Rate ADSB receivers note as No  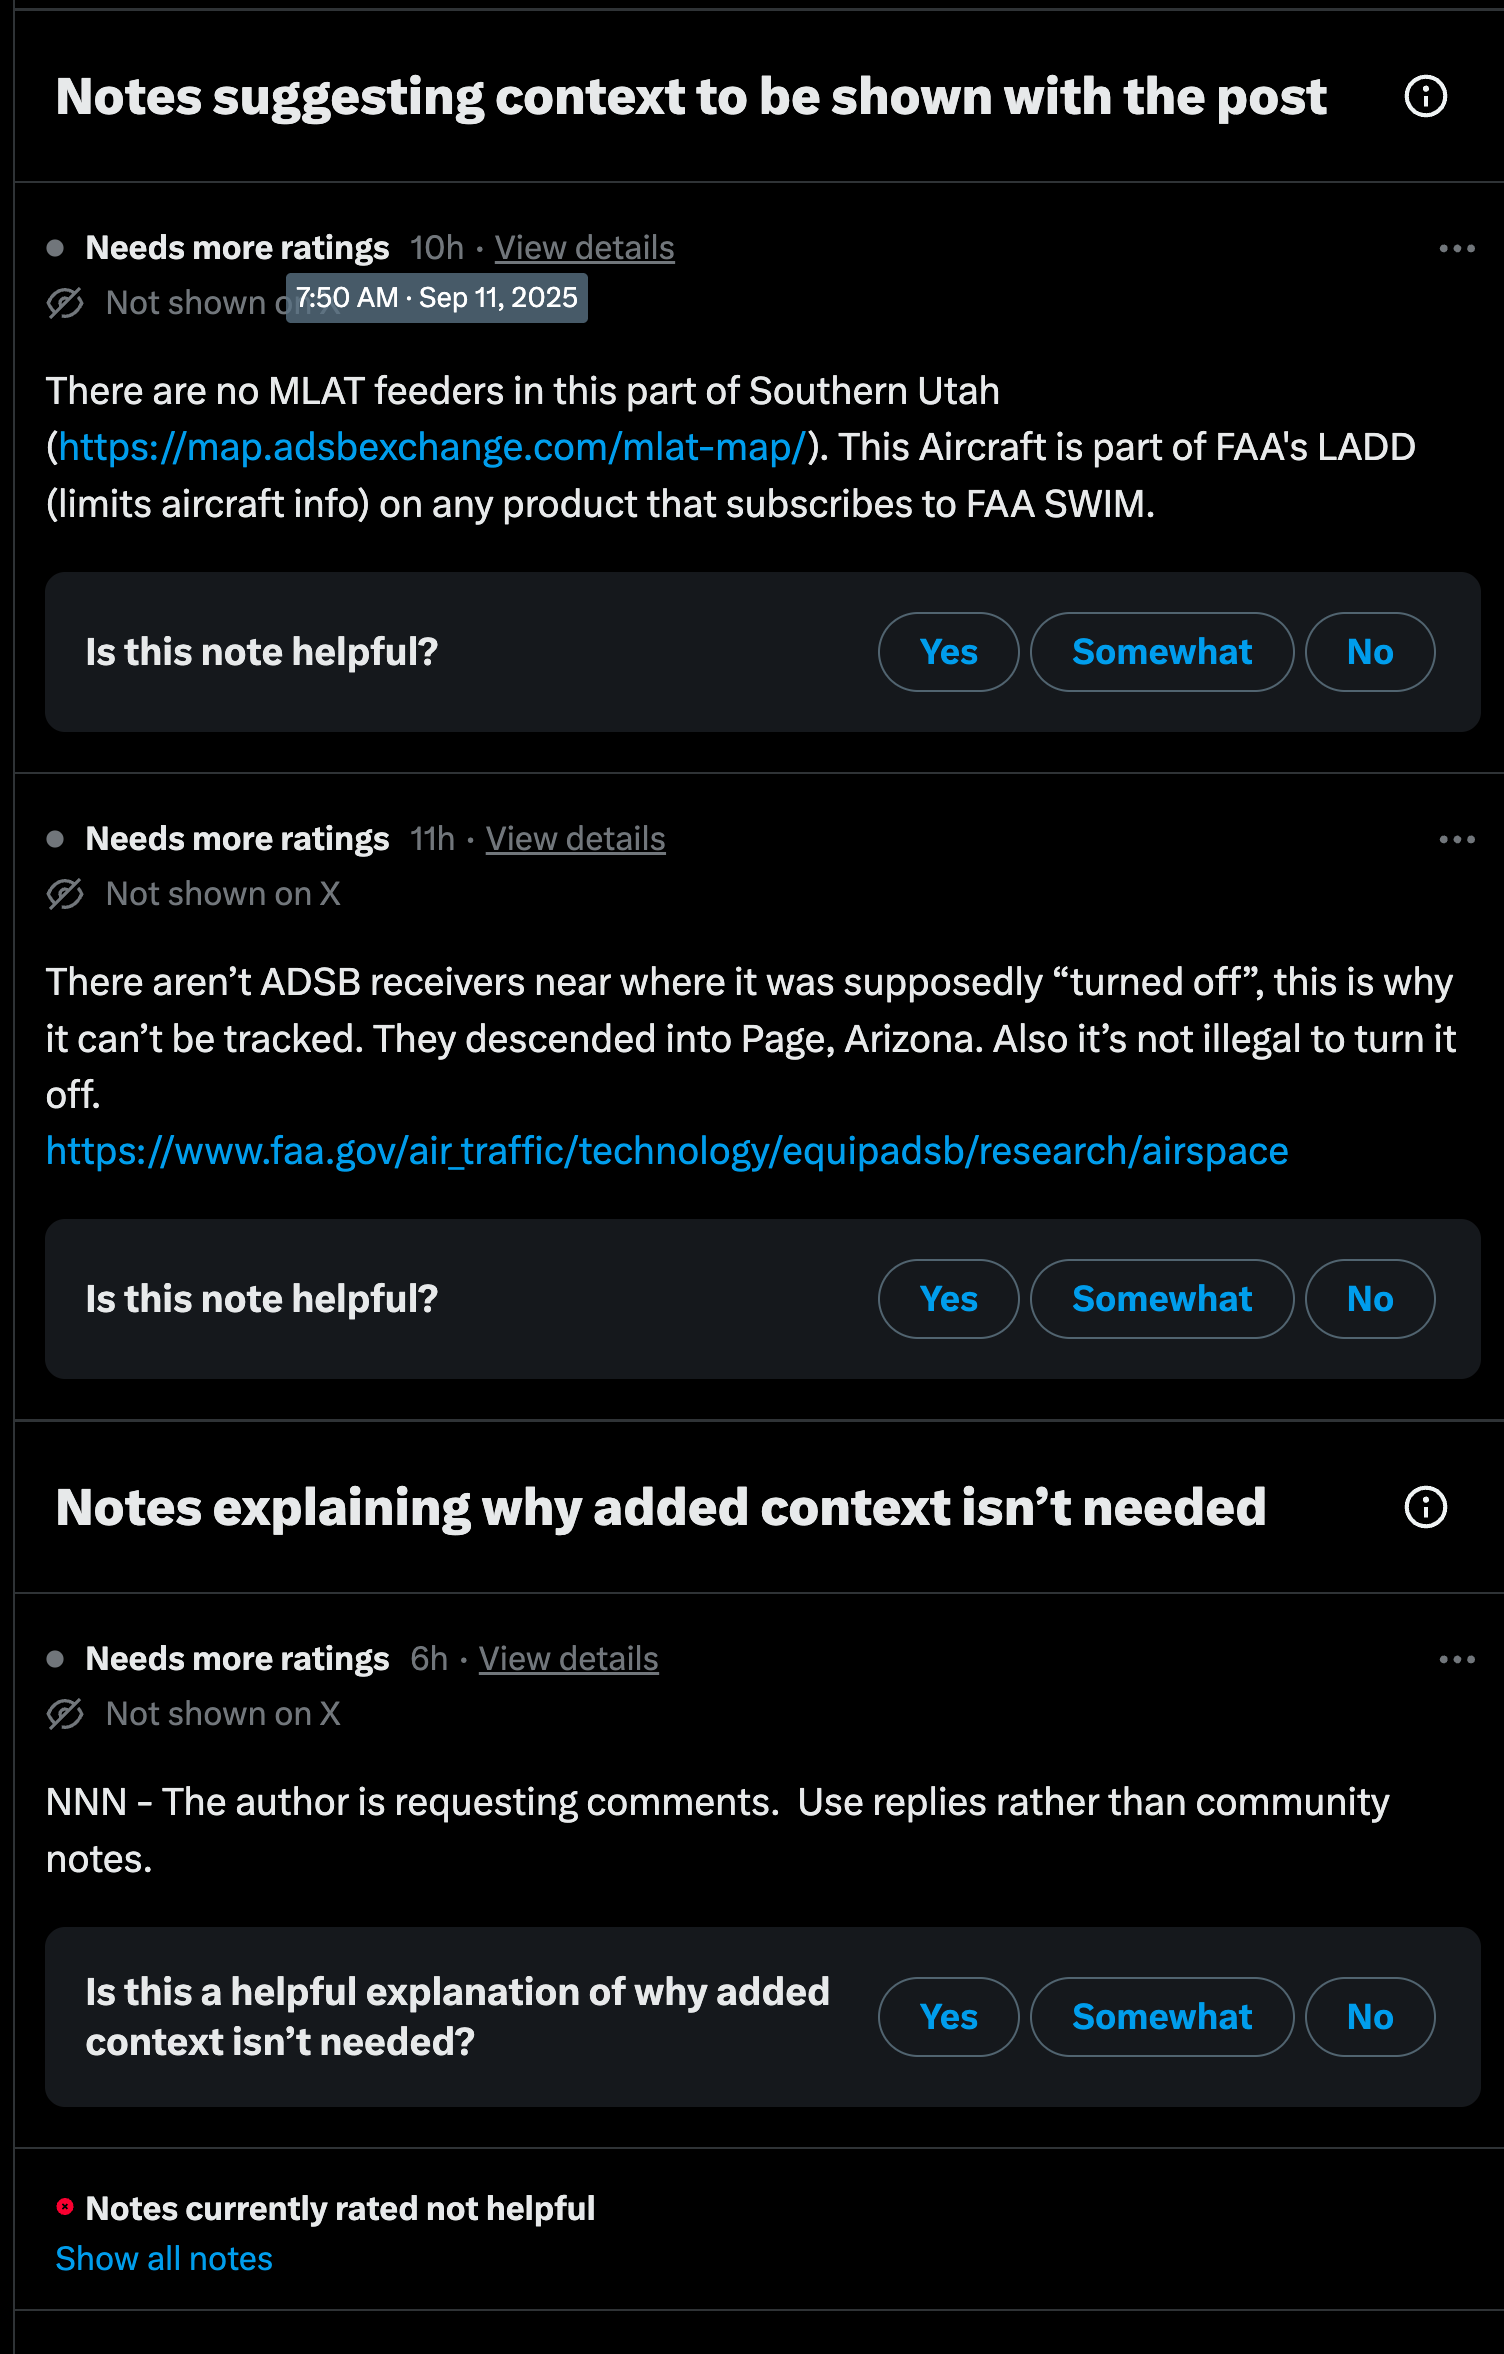tap(1369, 1299)
